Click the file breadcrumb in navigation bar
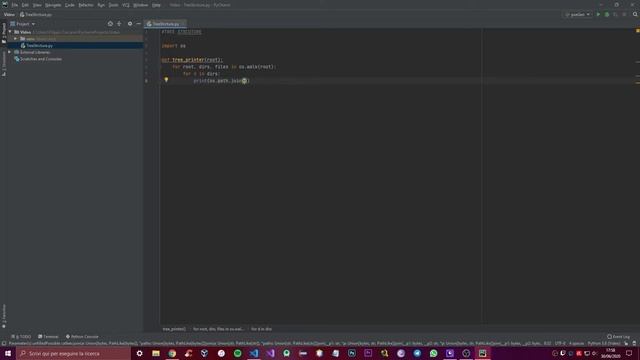This screenshot has height=360, width=640. [36, 14]
